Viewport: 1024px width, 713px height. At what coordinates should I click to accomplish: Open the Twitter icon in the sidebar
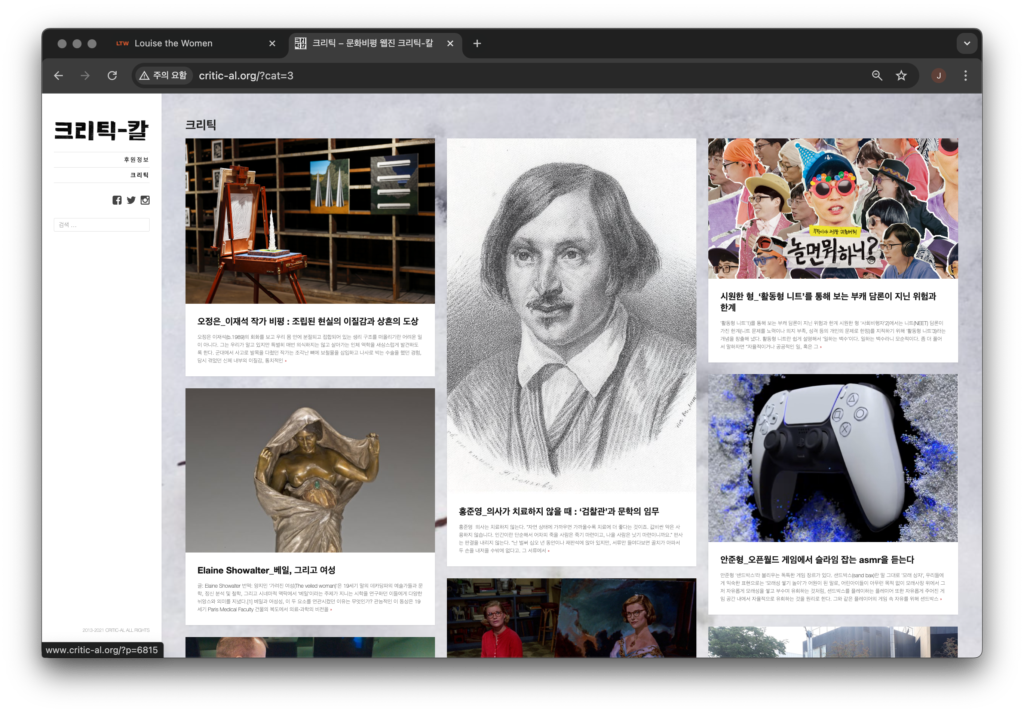click(131, 200)
